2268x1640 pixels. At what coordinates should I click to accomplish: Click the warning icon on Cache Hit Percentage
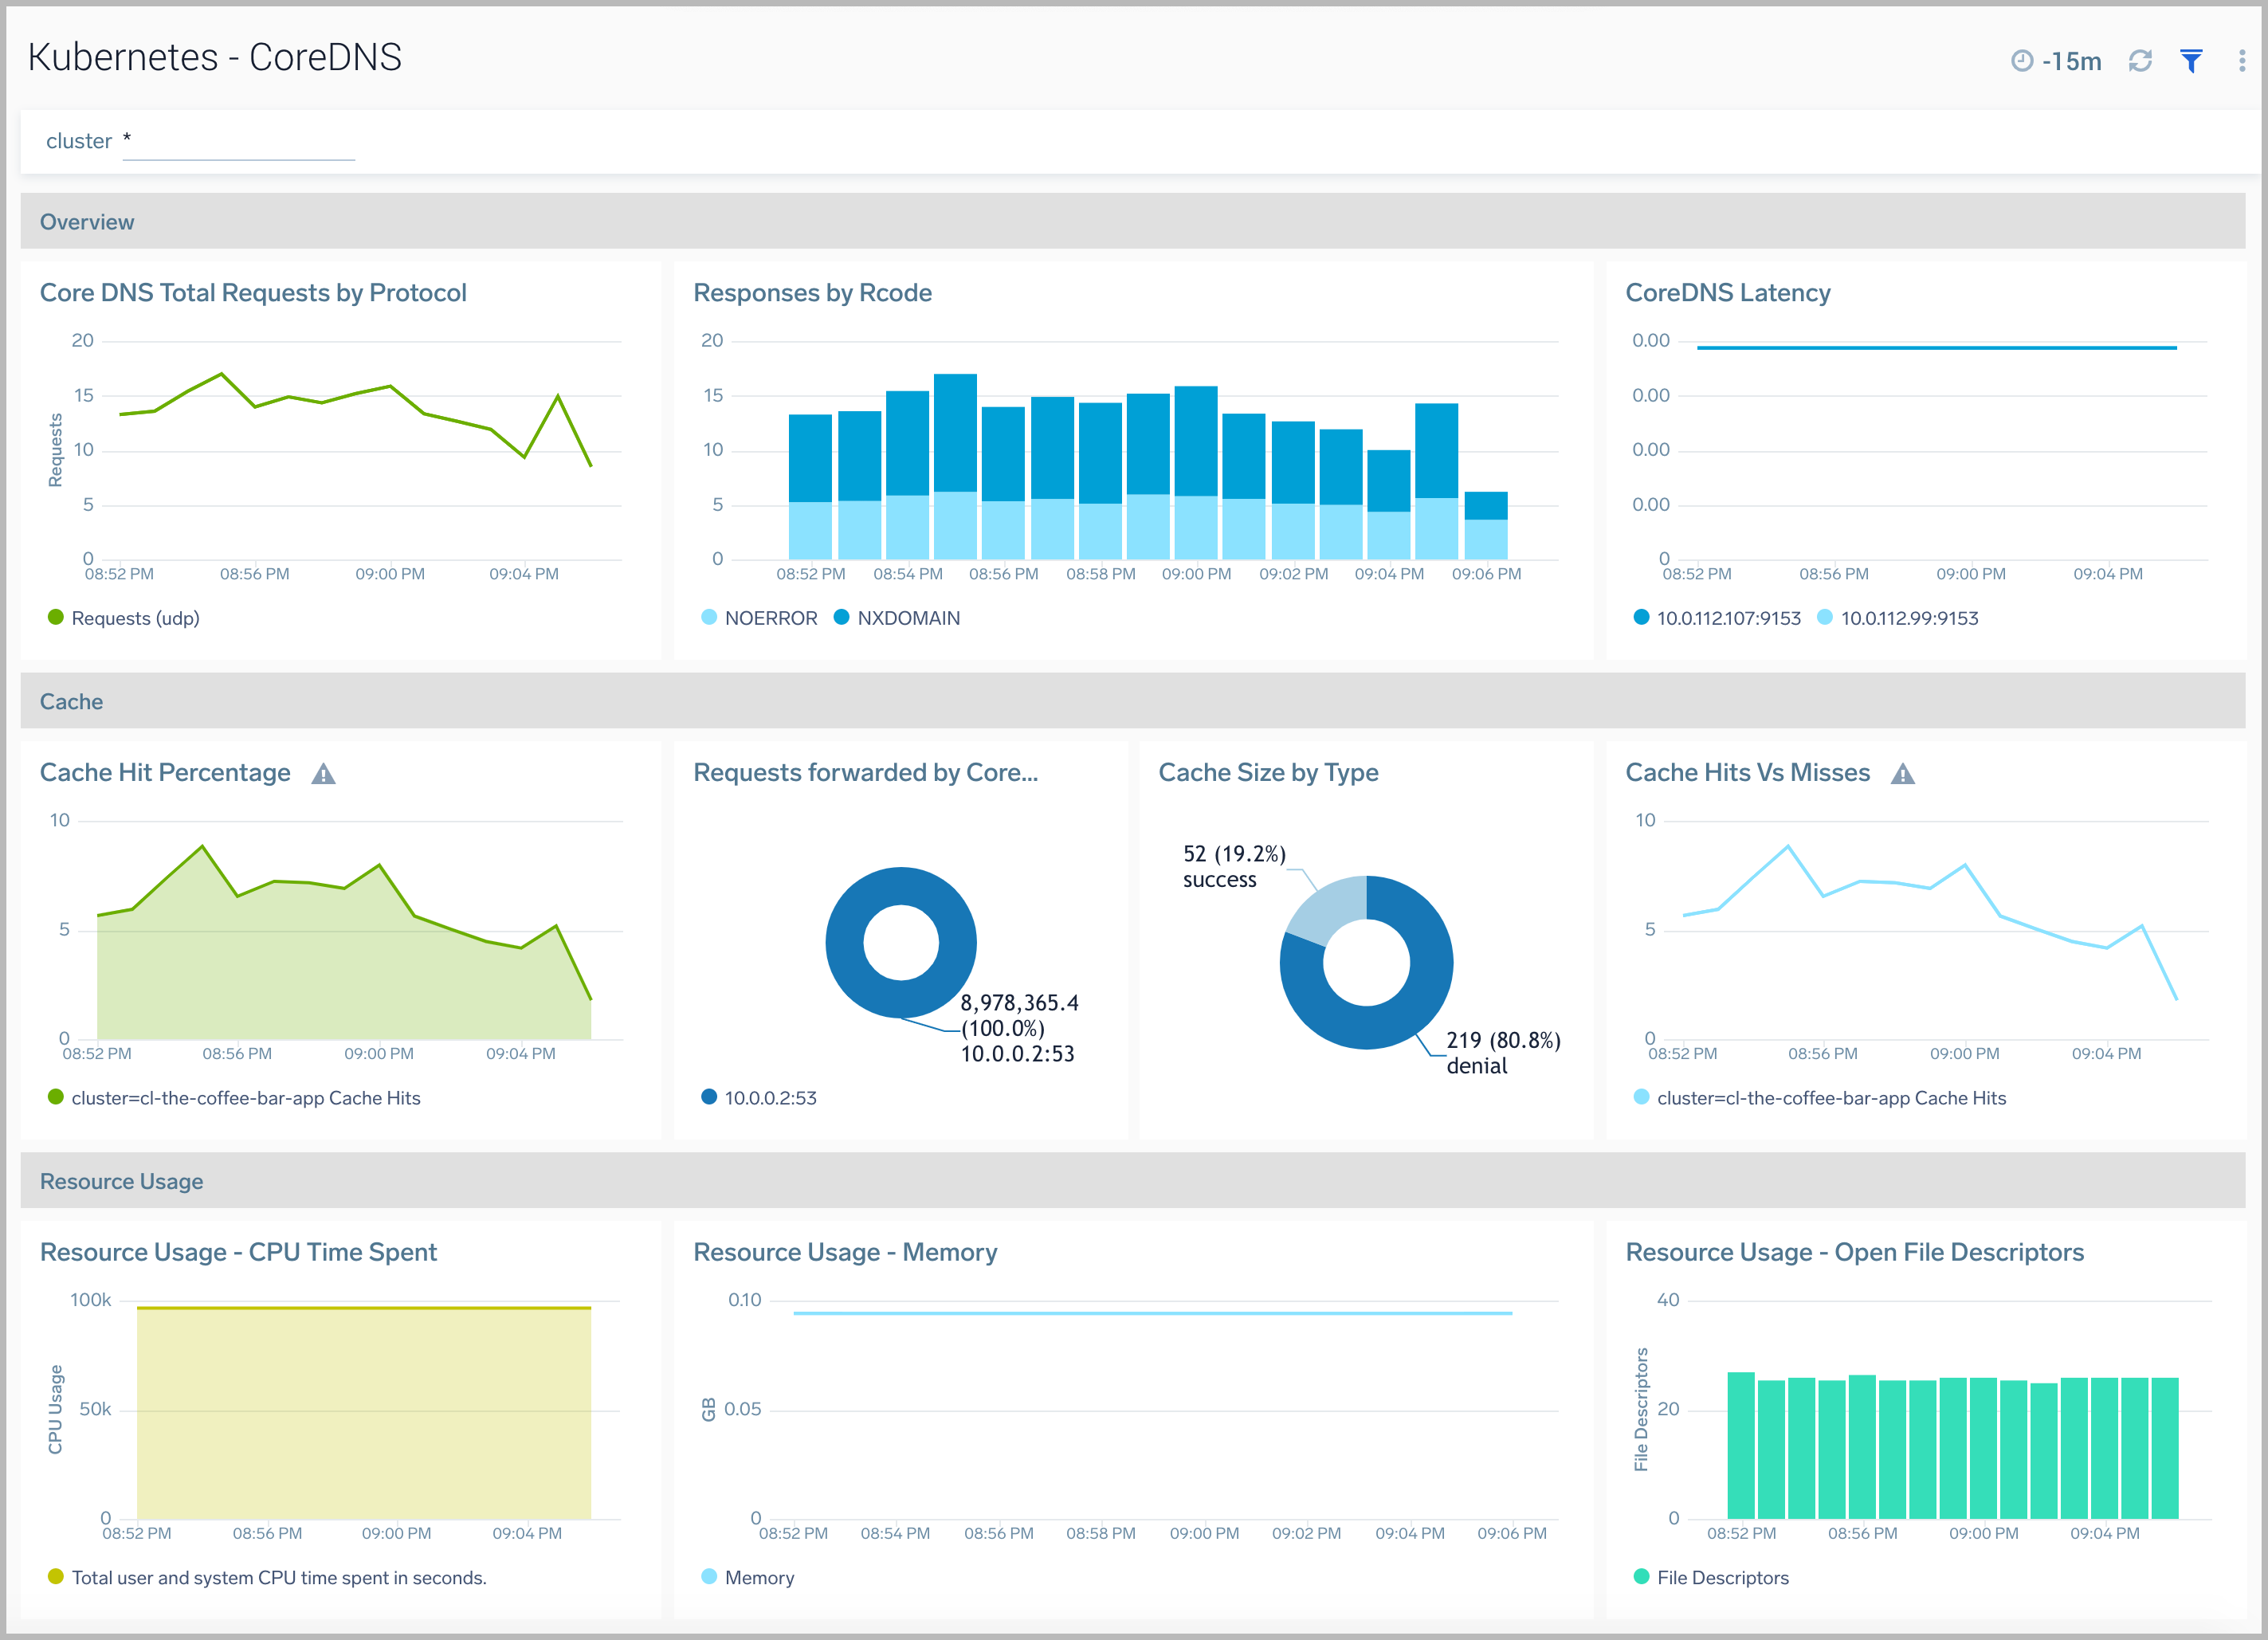coord(323,772)
